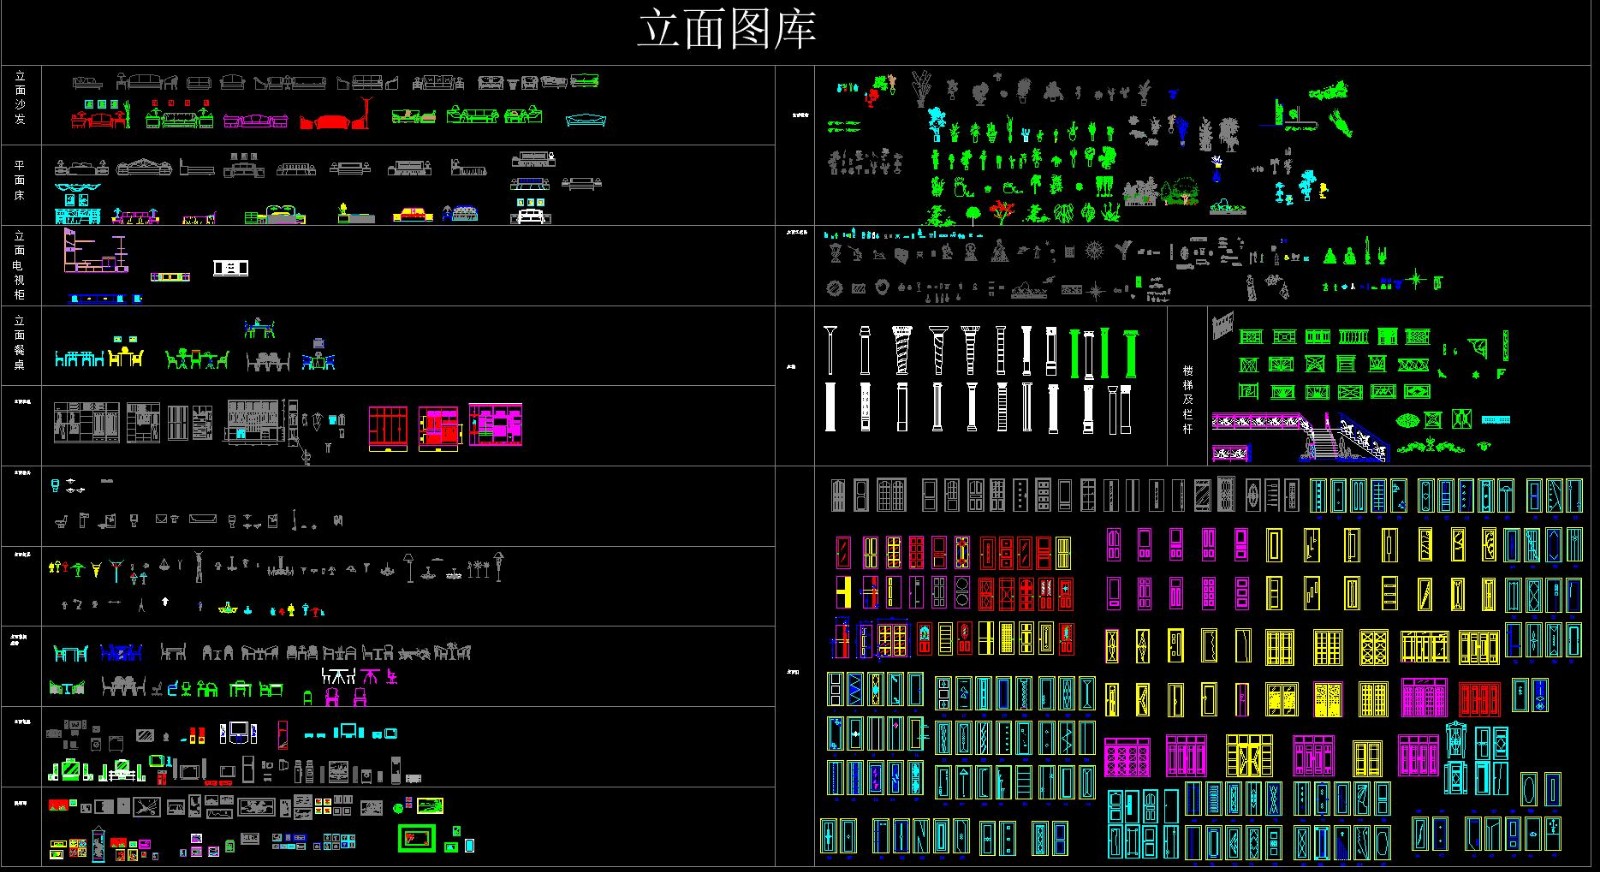The height and width of the screenshot is (872, 1600).
Task: Pick the white twisted spiral column block
Action: (x=902, y=349)
